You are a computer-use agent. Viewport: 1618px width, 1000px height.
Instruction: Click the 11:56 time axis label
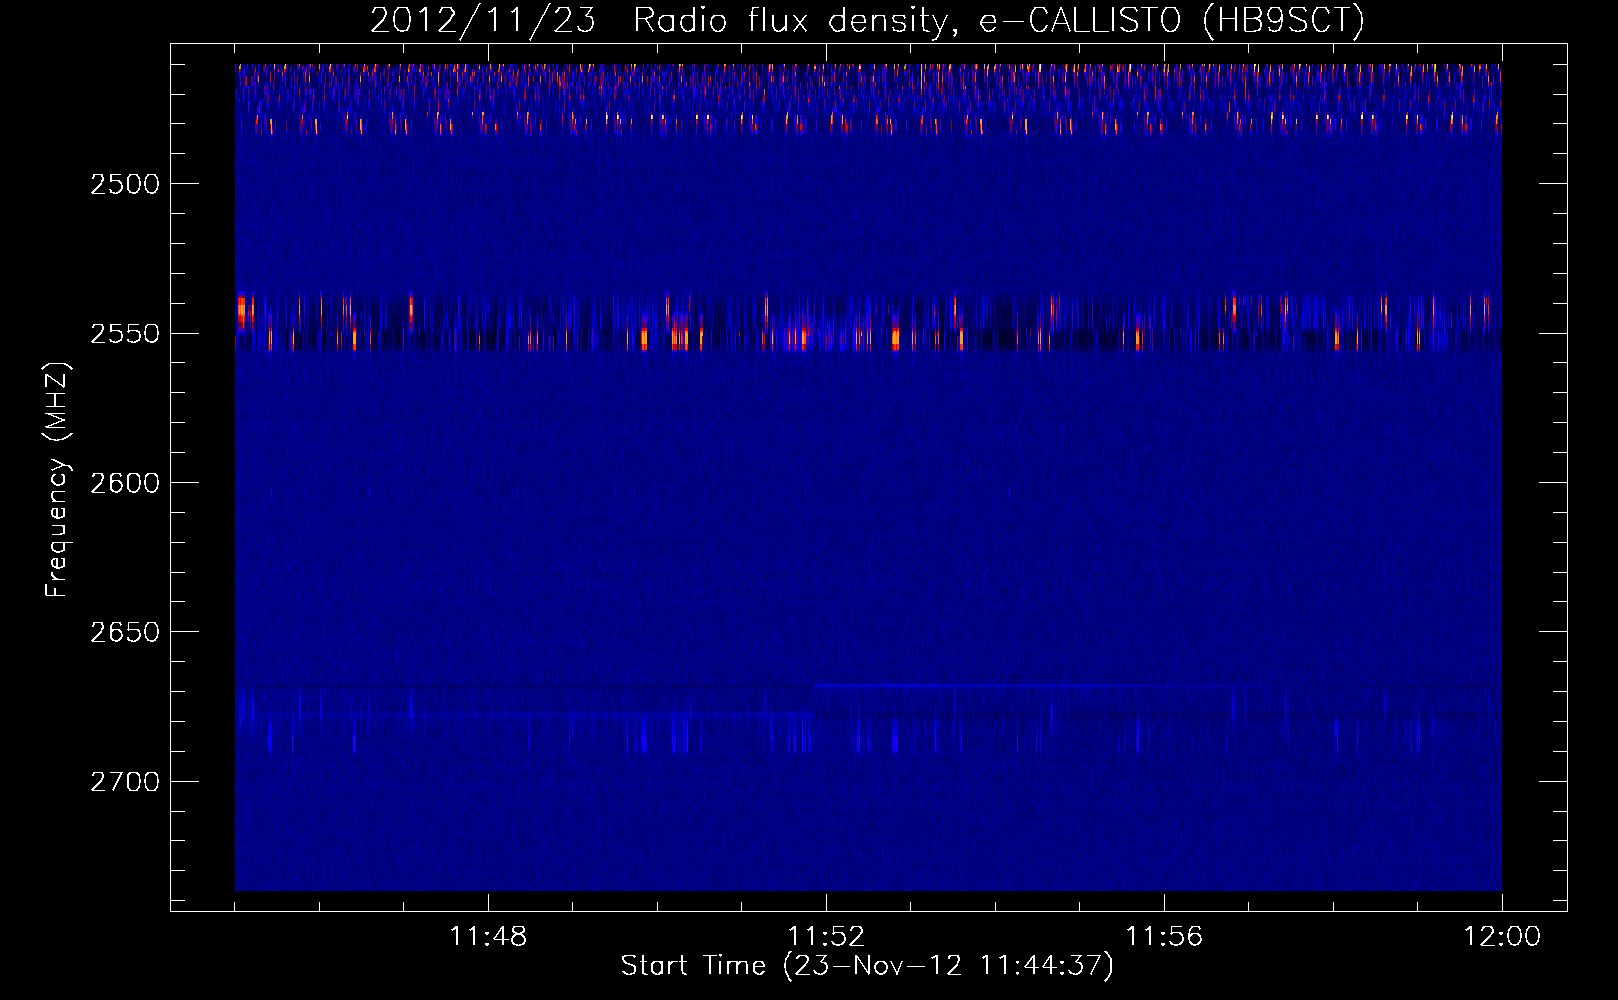1164,937
